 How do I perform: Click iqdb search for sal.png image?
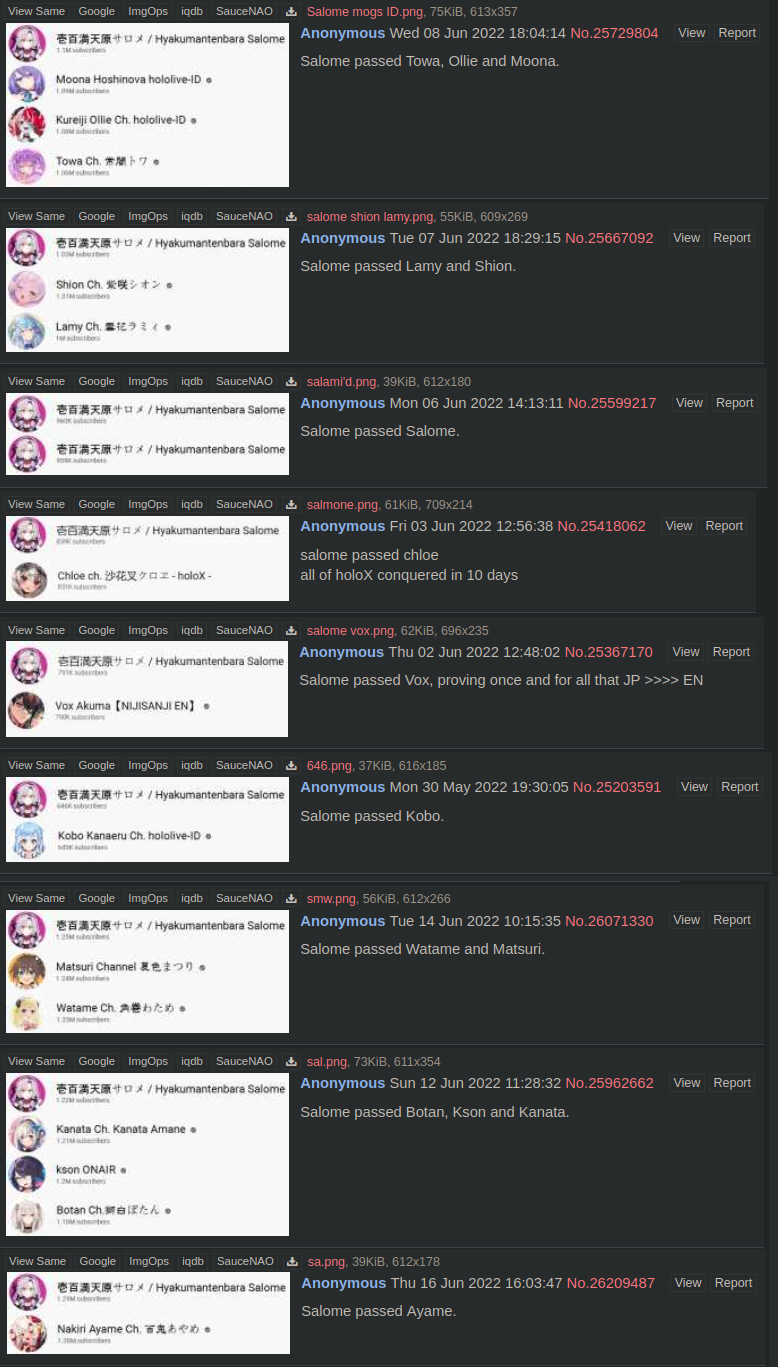click(x=192, y=1062)
